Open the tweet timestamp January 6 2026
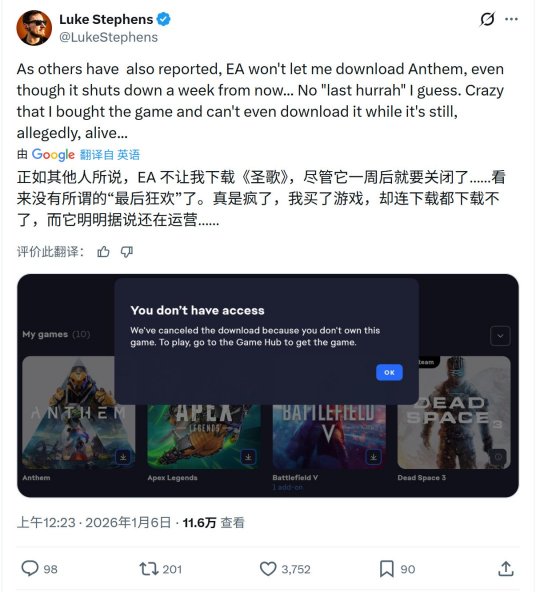The width and height of the screenshot is (540, 592). tap(94, 523)
